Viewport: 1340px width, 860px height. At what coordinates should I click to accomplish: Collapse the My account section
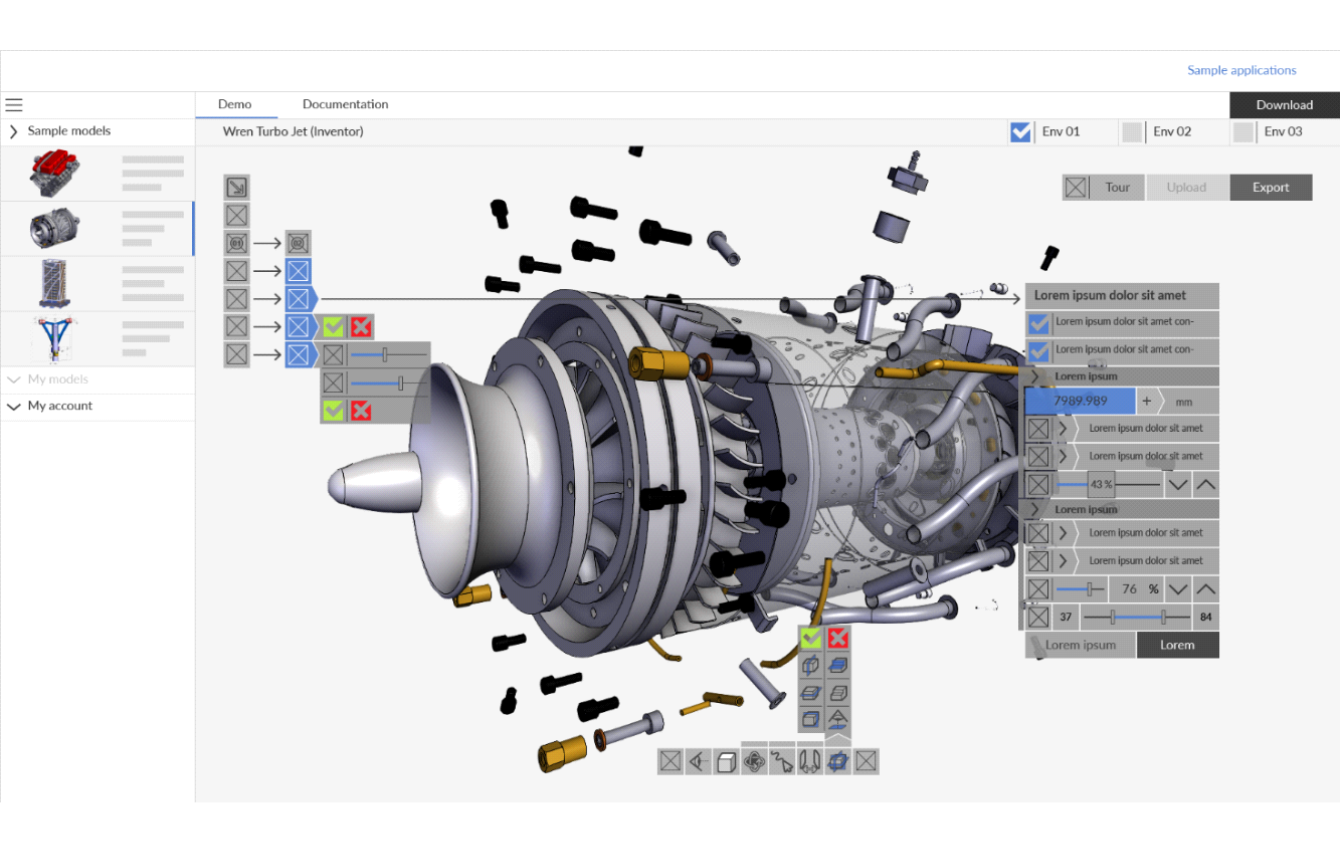click(14, 406)
